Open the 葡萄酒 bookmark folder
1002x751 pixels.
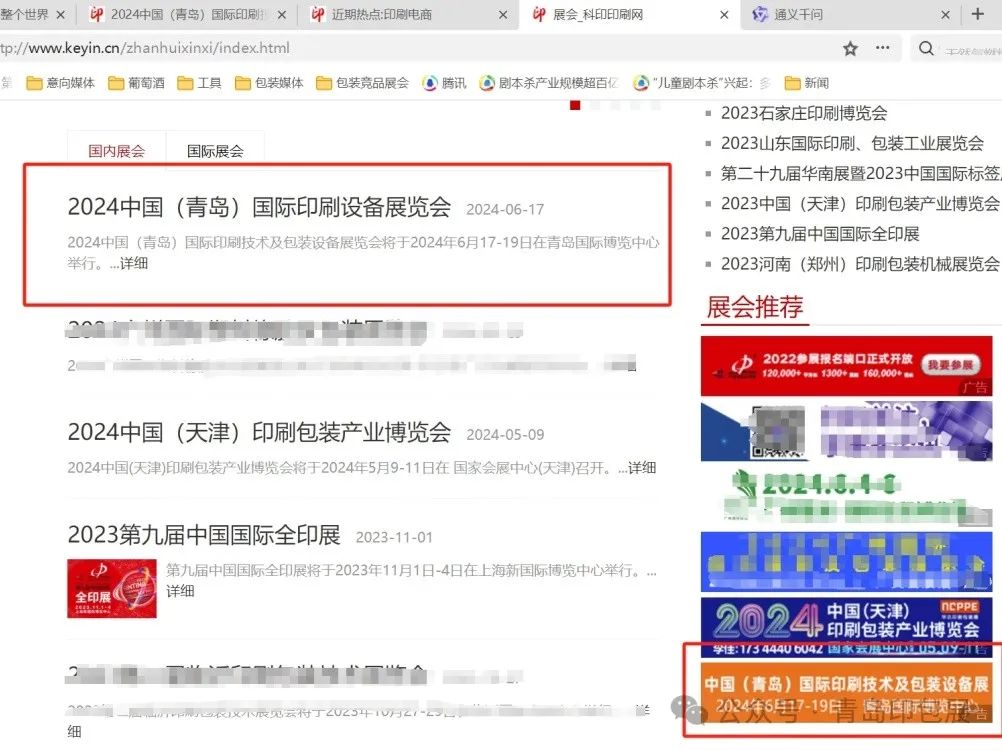tap(137, 83)
